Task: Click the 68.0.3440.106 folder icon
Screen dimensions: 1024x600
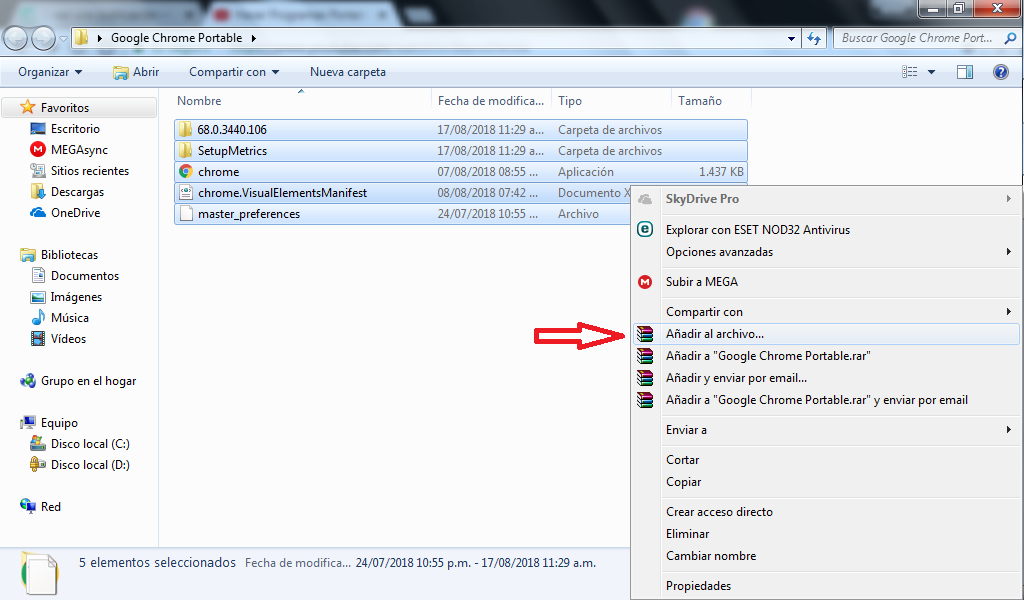Action: (x=185, y=129)
